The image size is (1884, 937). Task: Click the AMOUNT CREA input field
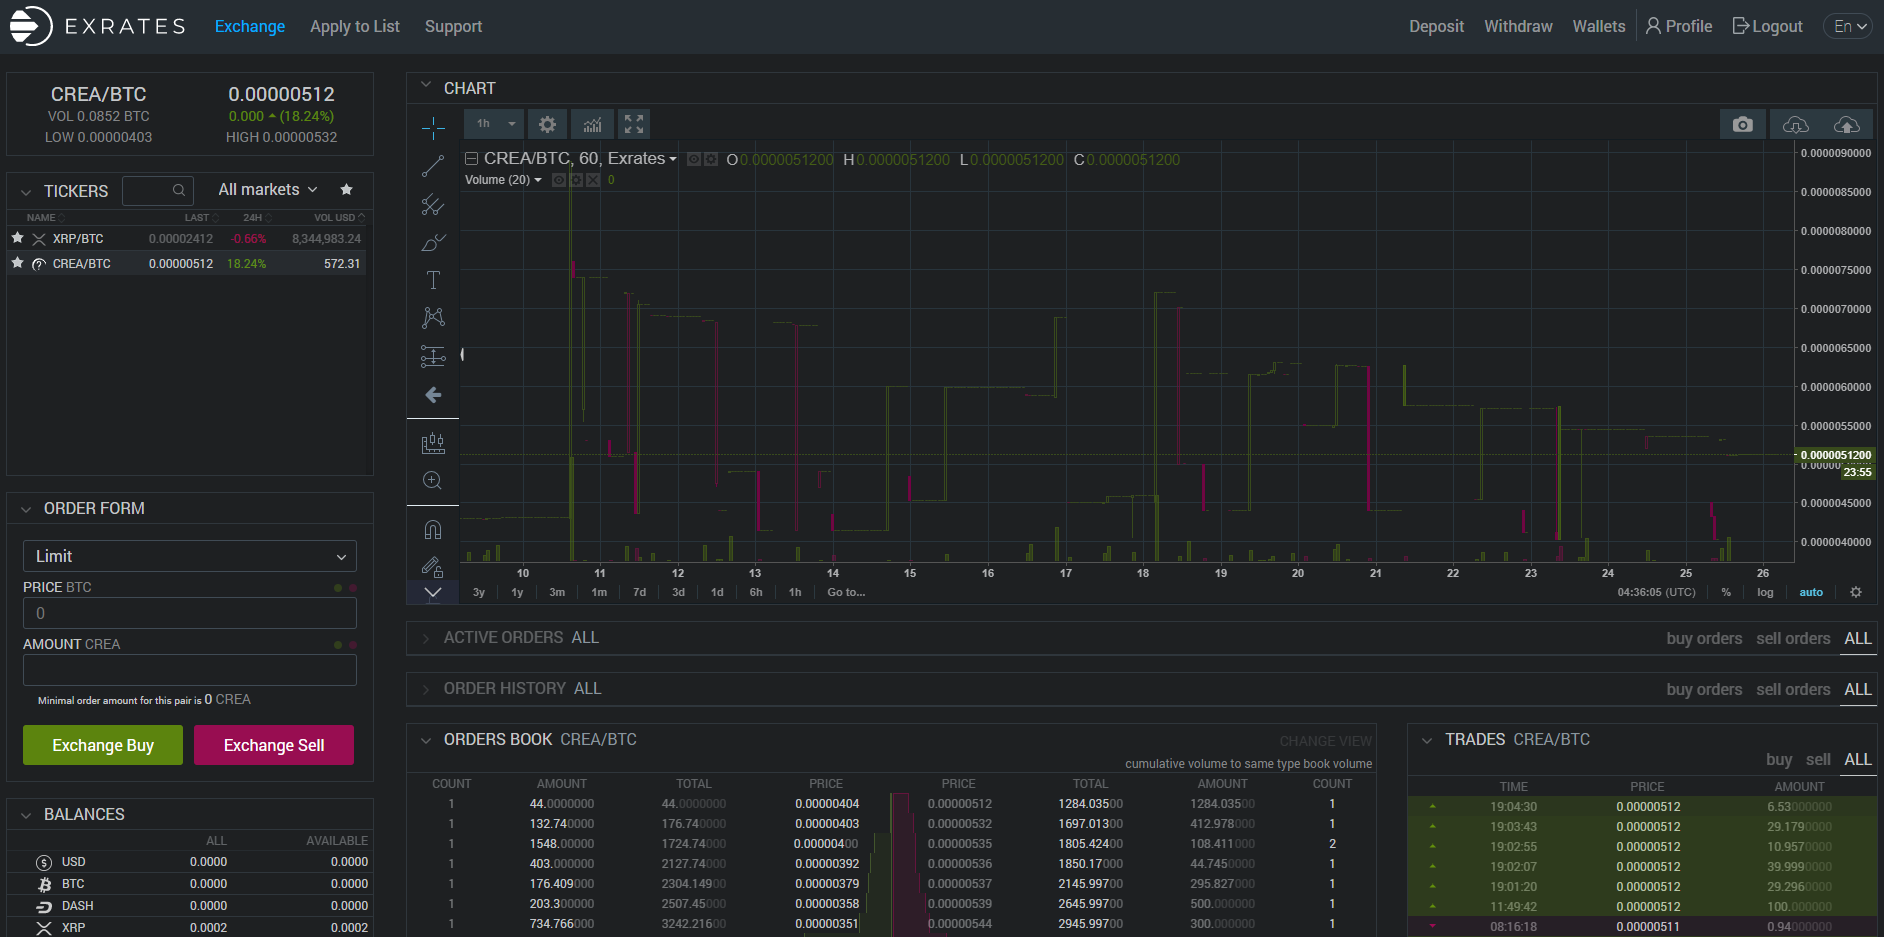(190, 670)
